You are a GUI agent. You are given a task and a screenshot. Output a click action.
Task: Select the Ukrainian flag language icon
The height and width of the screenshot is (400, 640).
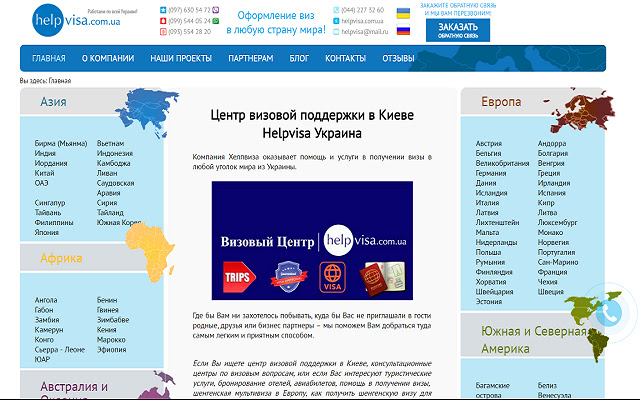(x=403, y=13)
